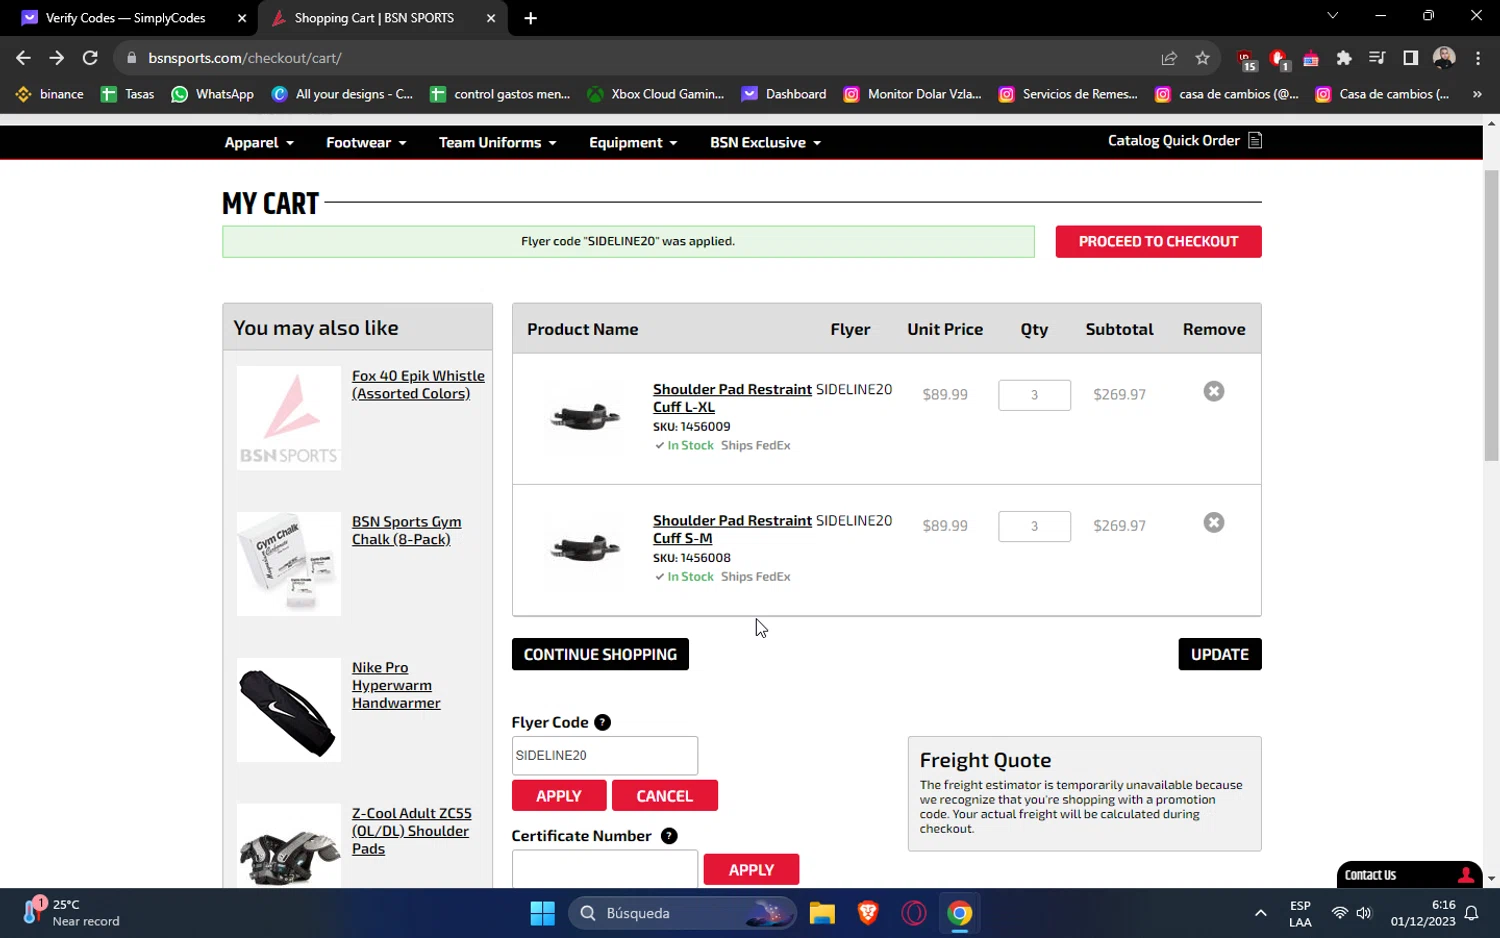Apply the flyer code SIDELINE20

tap(558, 796)
